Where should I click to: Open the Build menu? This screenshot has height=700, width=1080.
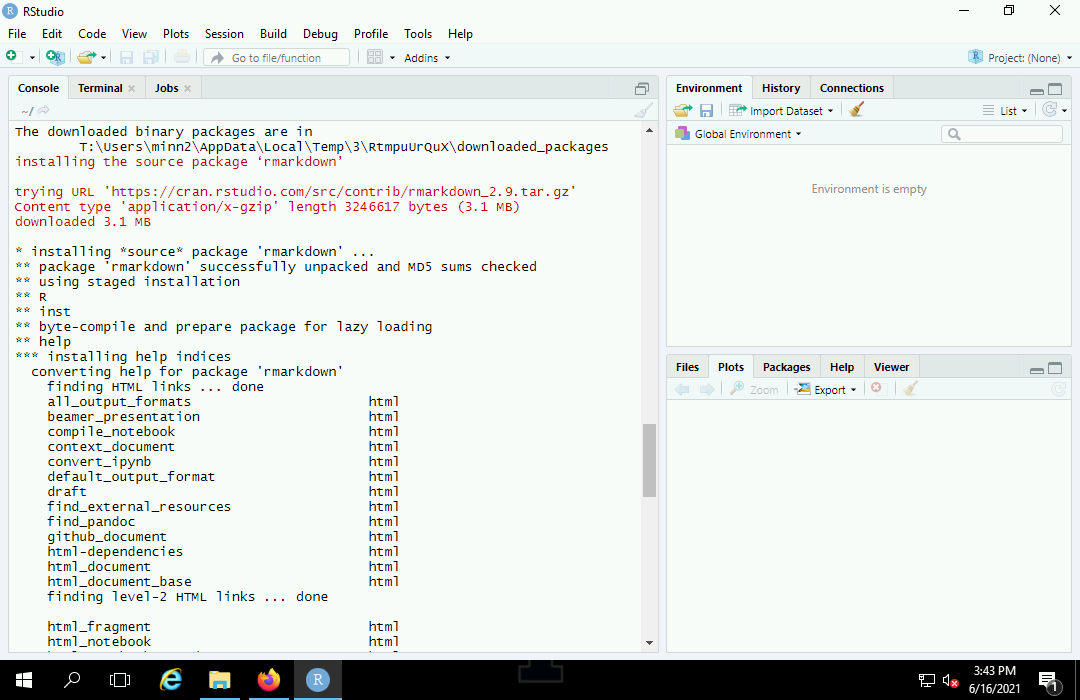point(273,34)
